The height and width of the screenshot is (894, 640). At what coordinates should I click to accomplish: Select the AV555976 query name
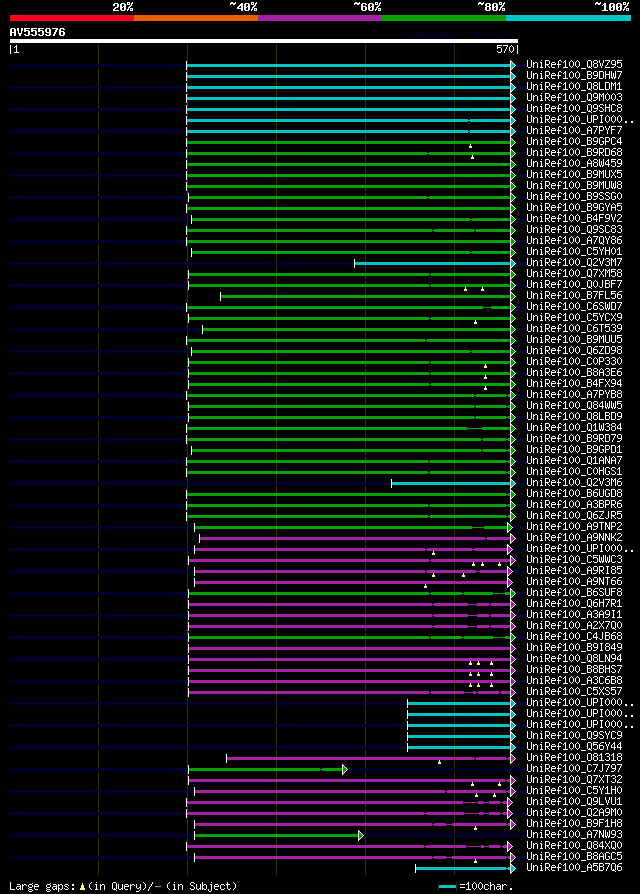37,32
